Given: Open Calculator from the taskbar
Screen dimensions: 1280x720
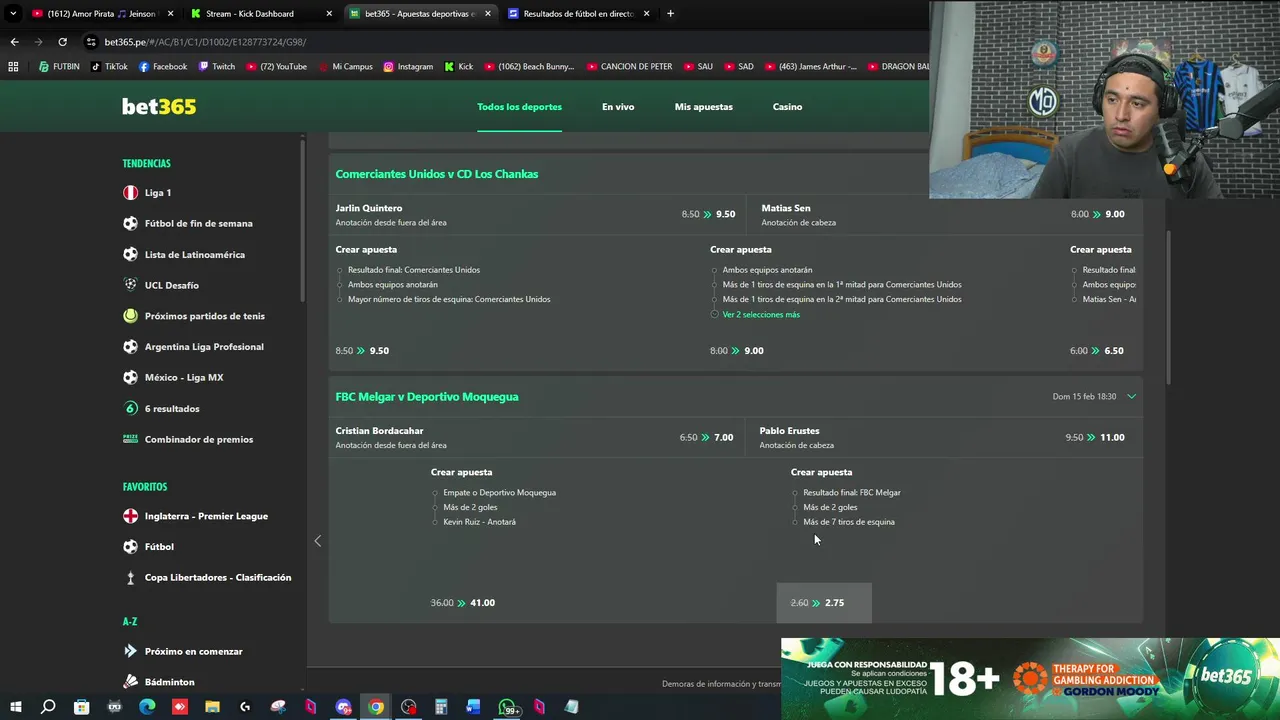Looking at the screenshot, I should tap(441, 707).
